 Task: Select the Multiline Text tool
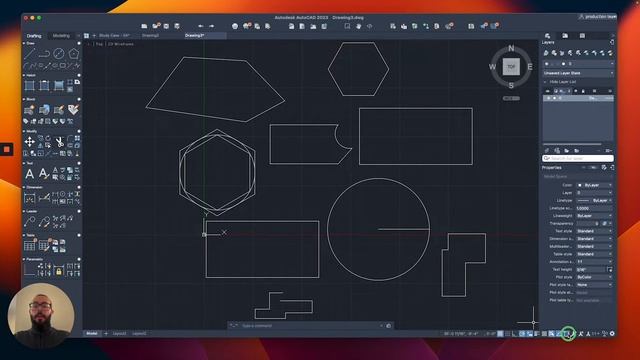tap(30, 174)
